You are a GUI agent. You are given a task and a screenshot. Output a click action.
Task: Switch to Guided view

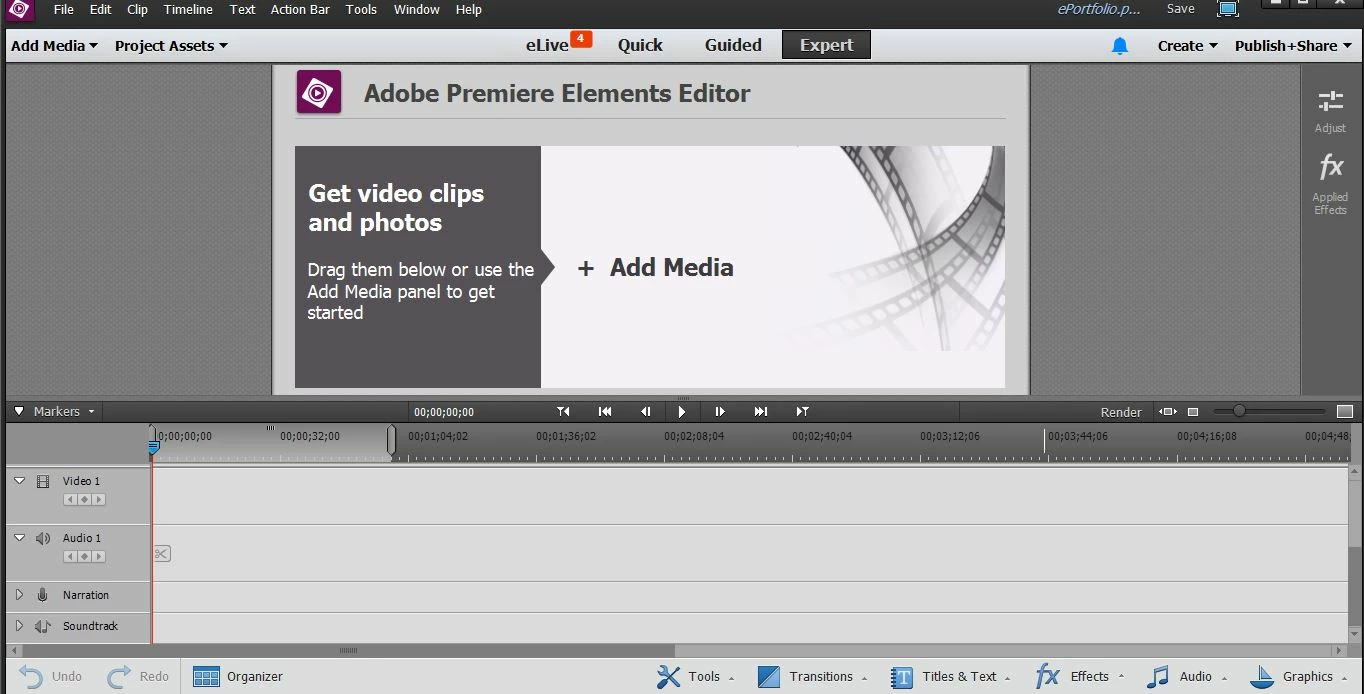click(x=733, y=45)
